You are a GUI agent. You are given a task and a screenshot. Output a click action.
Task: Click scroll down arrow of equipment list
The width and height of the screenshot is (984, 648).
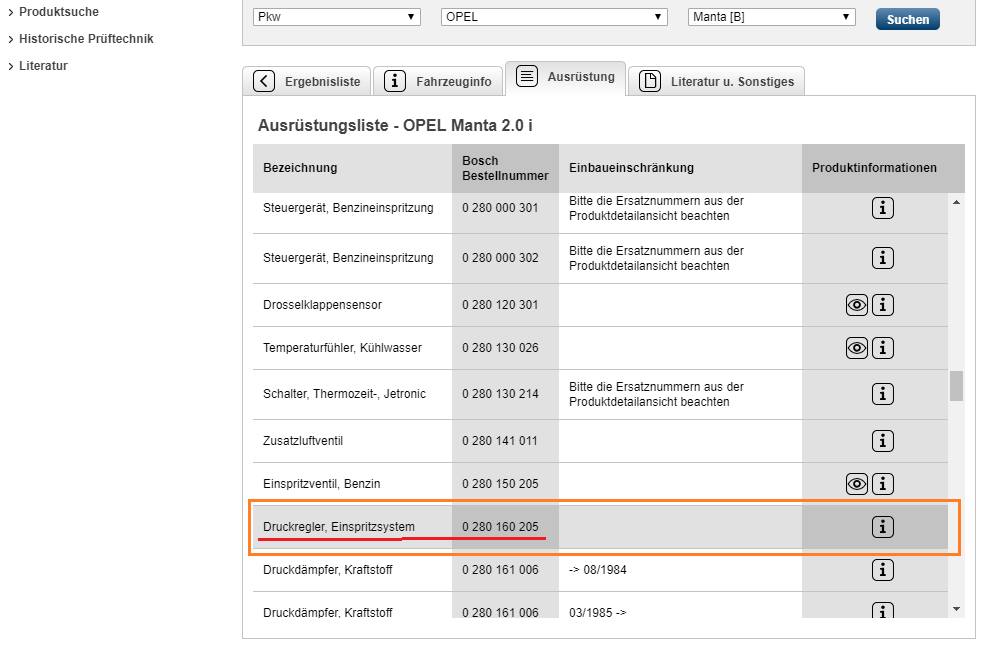click(956, 609)
